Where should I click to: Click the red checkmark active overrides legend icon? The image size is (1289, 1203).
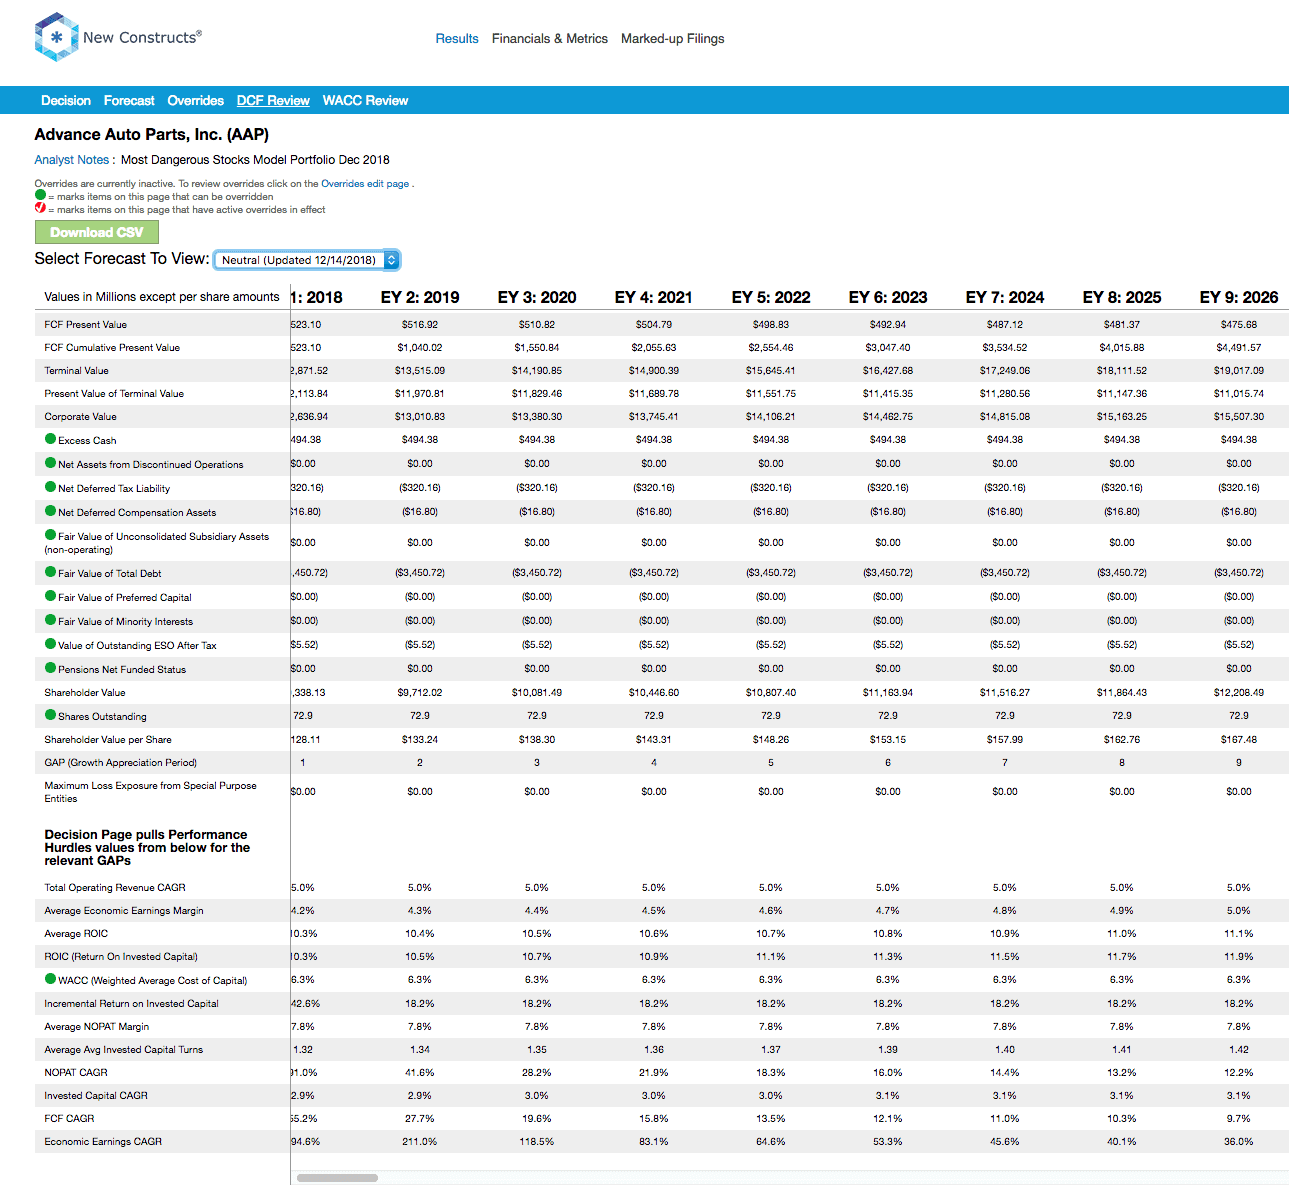(x=40, y=208)
